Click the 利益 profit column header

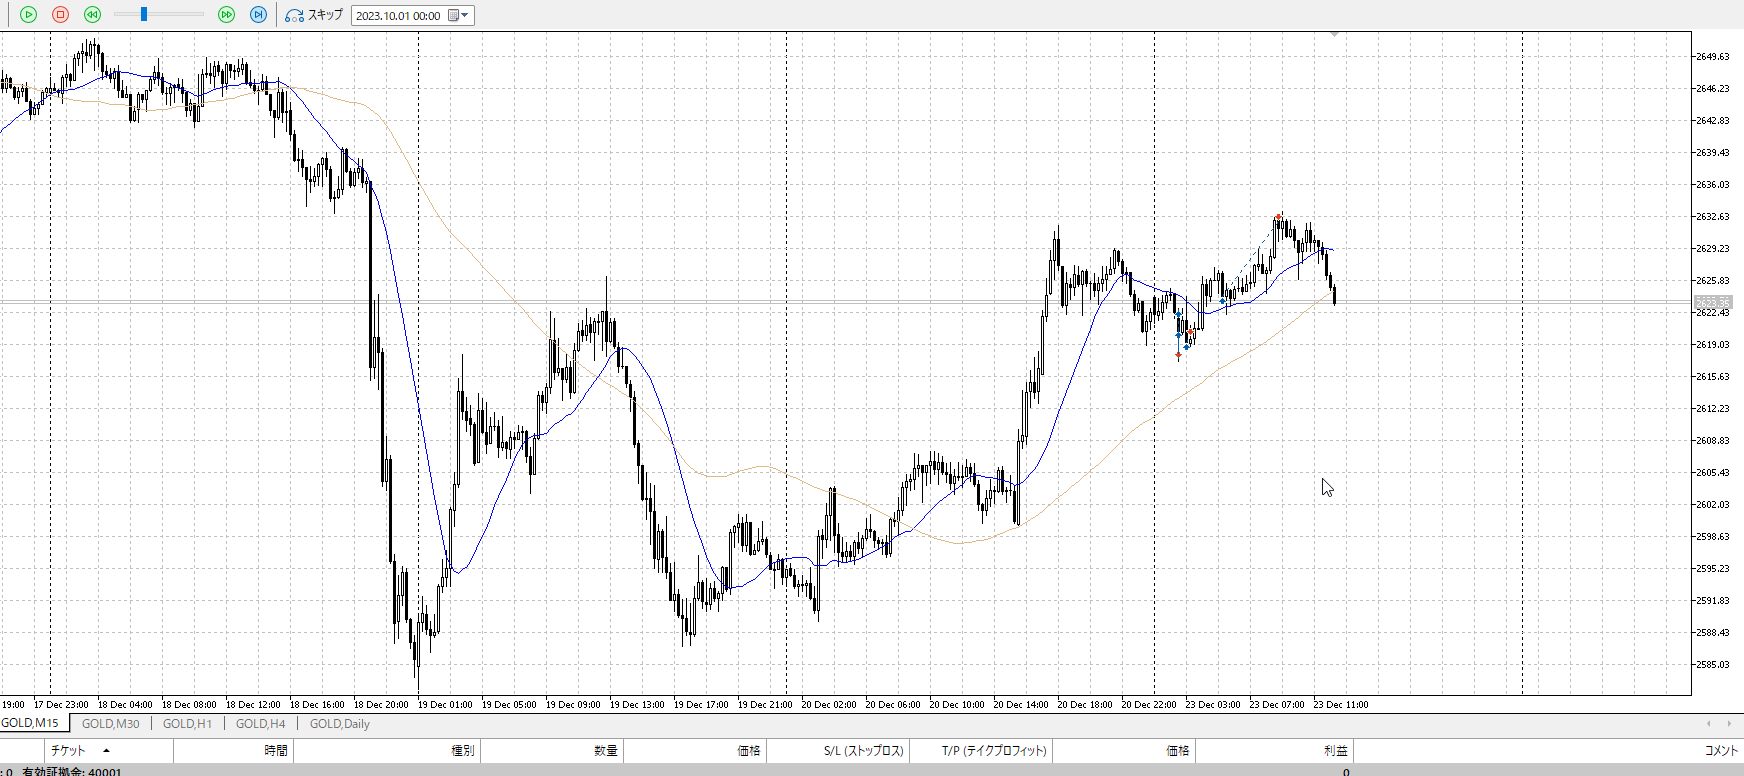(x=1335, y=751)
